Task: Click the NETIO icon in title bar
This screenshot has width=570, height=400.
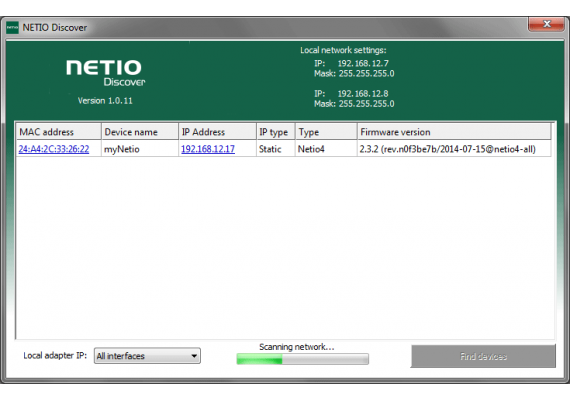Action: pos(12,28)
